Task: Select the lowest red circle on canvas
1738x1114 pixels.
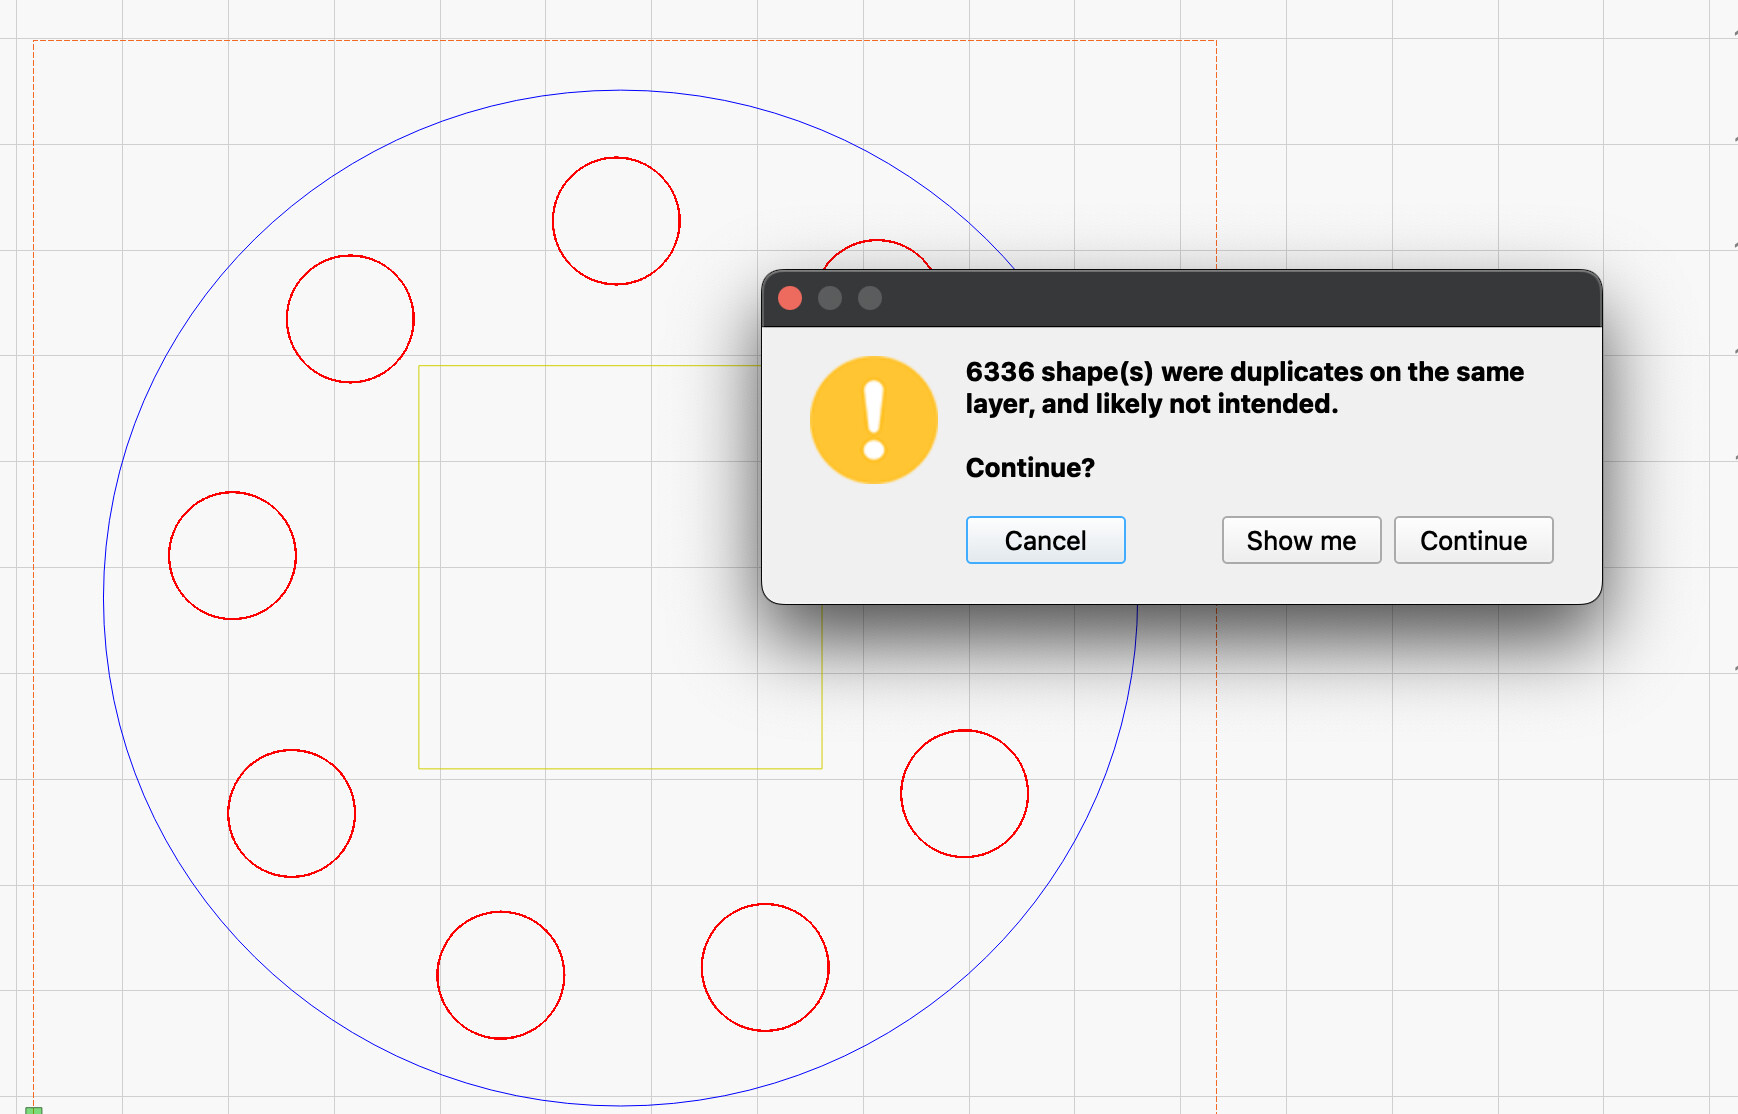Action: 500,1038
